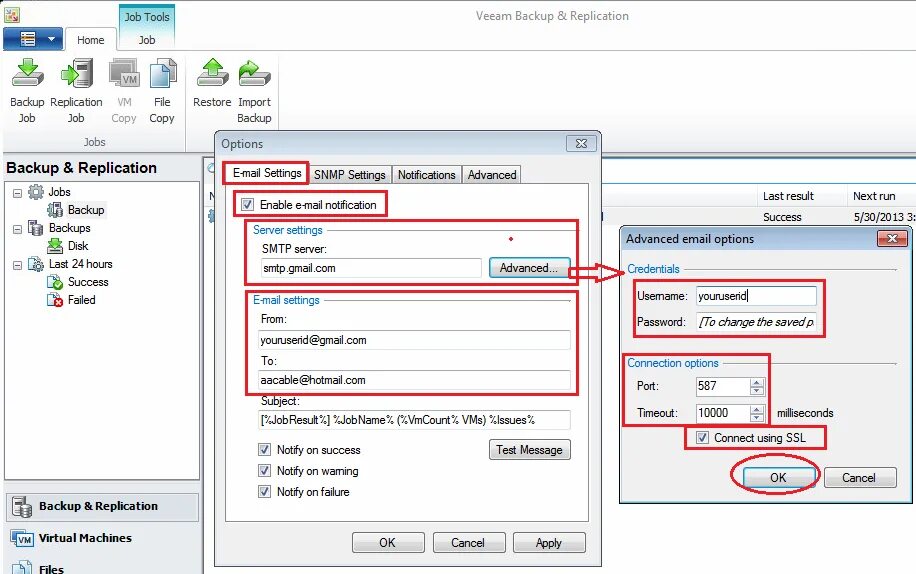The image size is (916, 574).
Task: Confirm OK in Advanced email options
Action: coord(778,478)
